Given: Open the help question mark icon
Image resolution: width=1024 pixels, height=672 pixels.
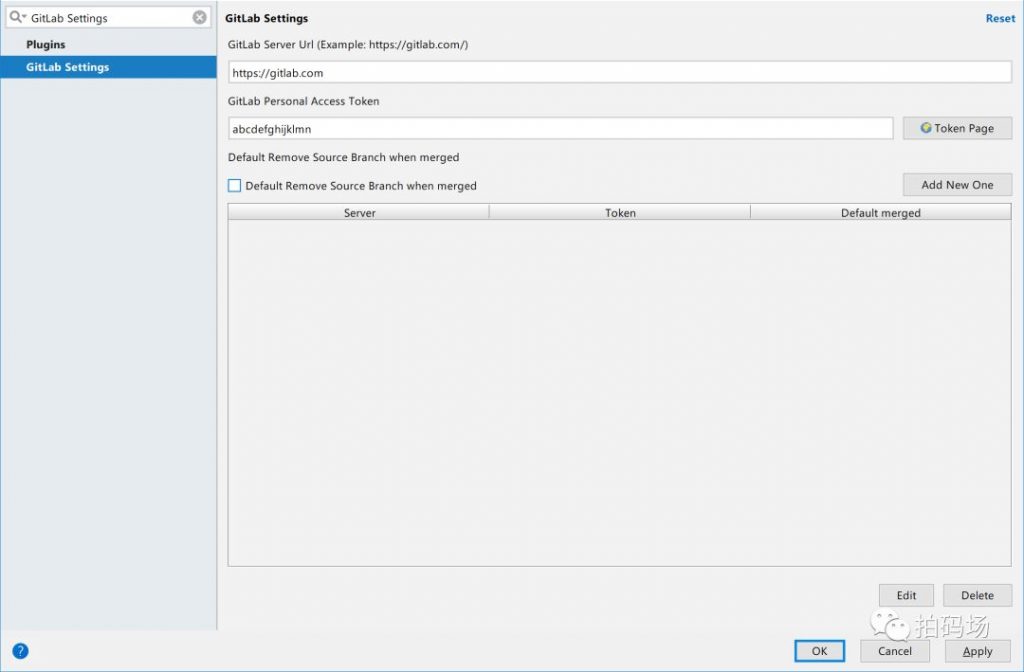Looking at the screenshot, I should click(x=20, y=651).
